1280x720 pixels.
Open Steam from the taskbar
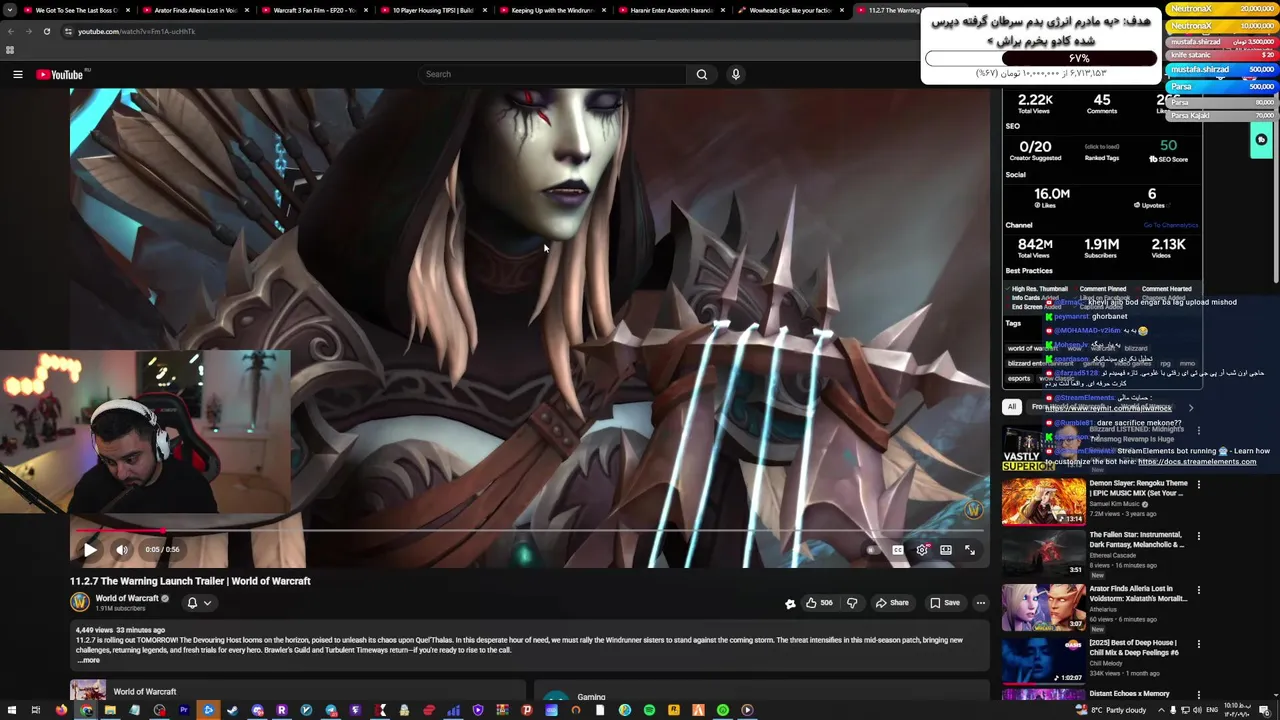tap(233, 710)
